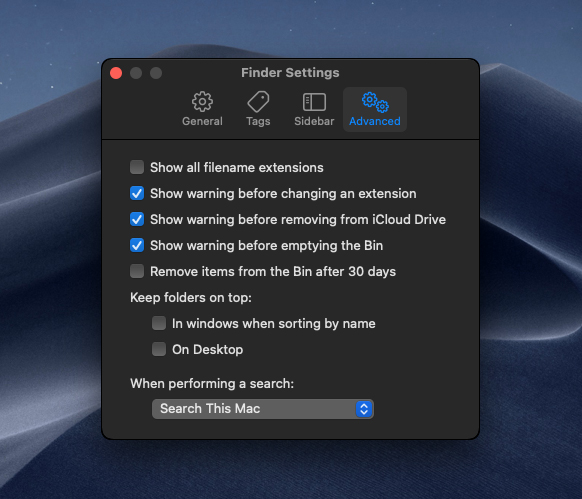
Task: Tick the On Desktop checkbox
Action: click(159, 349)
